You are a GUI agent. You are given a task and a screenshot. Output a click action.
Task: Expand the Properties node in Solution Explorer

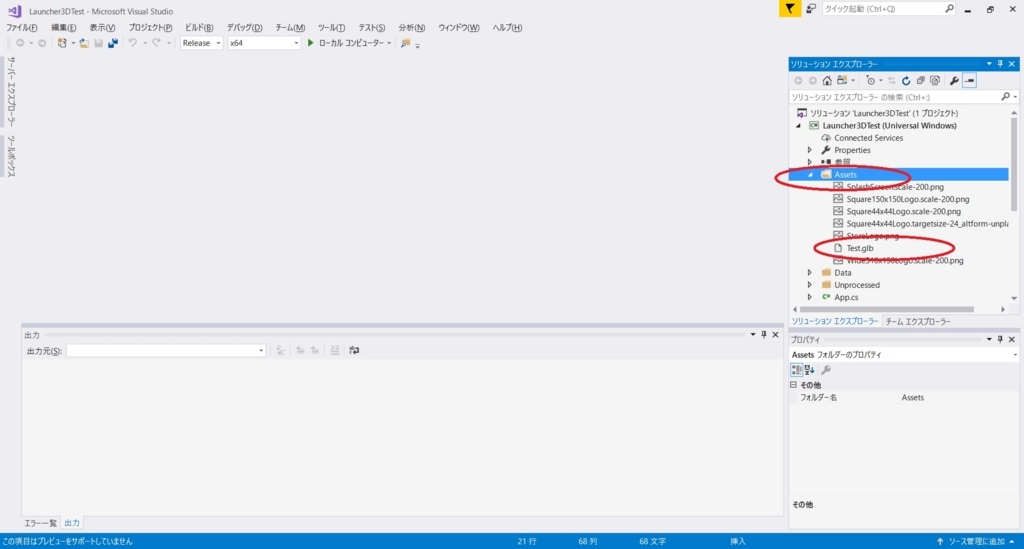(x=810, y=150)
